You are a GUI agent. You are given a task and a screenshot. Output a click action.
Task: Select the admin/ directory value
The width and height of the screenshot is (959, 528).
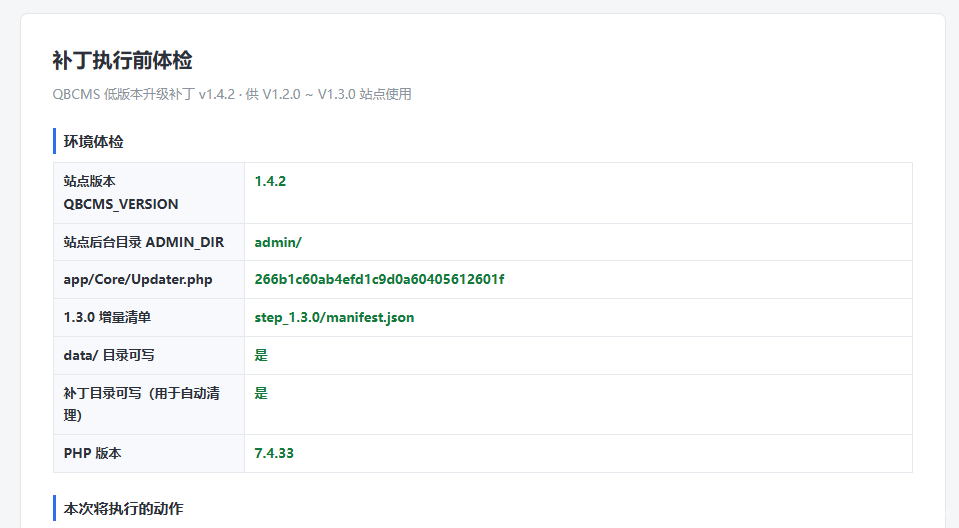pos(278,242)
